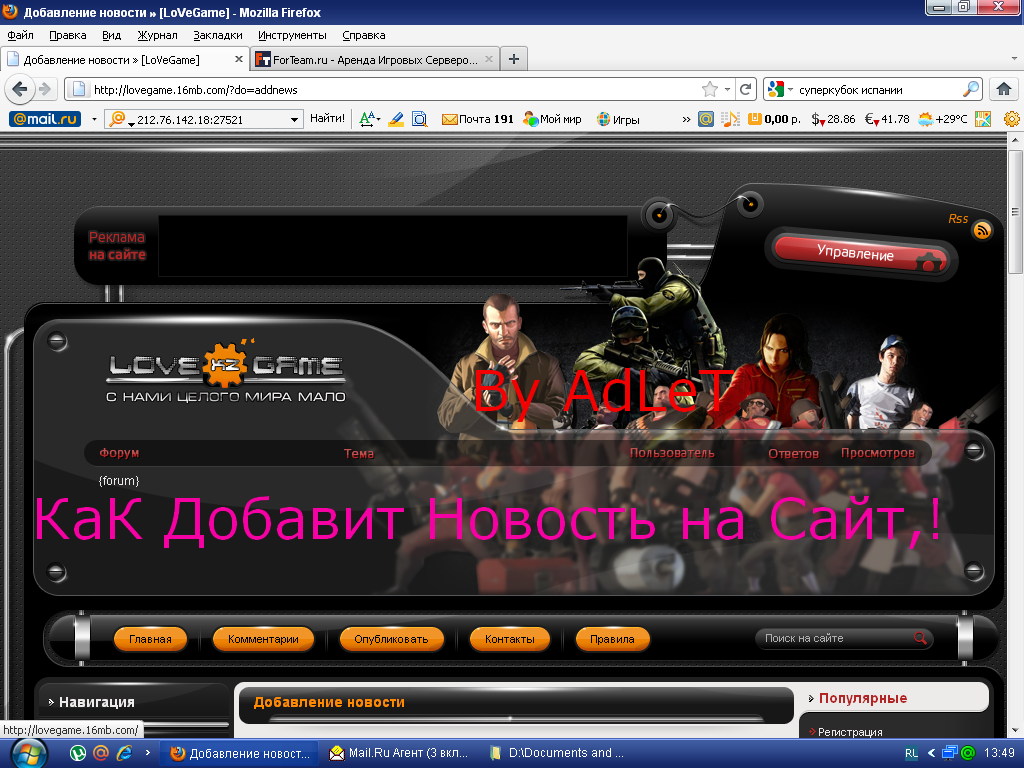Click the dollar rate 28.86
This screenshot has height=768, width=1024.
(833, 119)
